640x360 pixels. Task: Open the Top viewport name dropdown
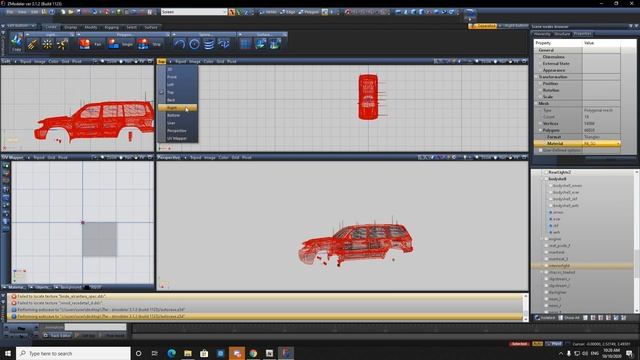(162, 61)
